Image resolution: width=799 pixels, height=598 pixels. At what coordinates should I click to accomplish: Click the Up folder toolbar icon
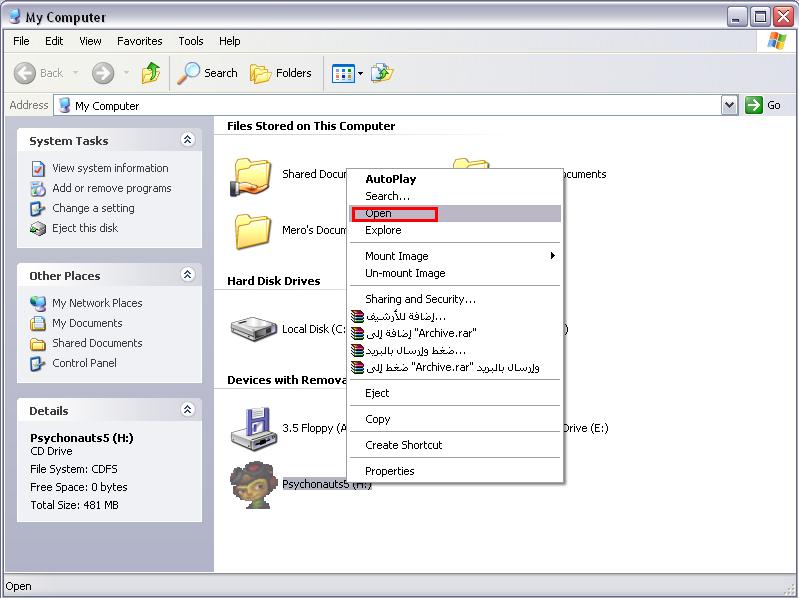[x=151, y=73]
